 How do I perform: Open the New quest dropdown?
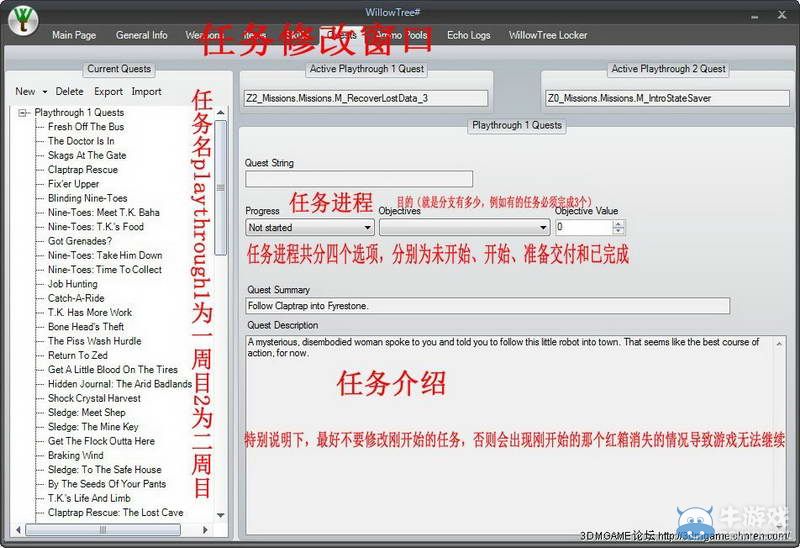(31, 91)
